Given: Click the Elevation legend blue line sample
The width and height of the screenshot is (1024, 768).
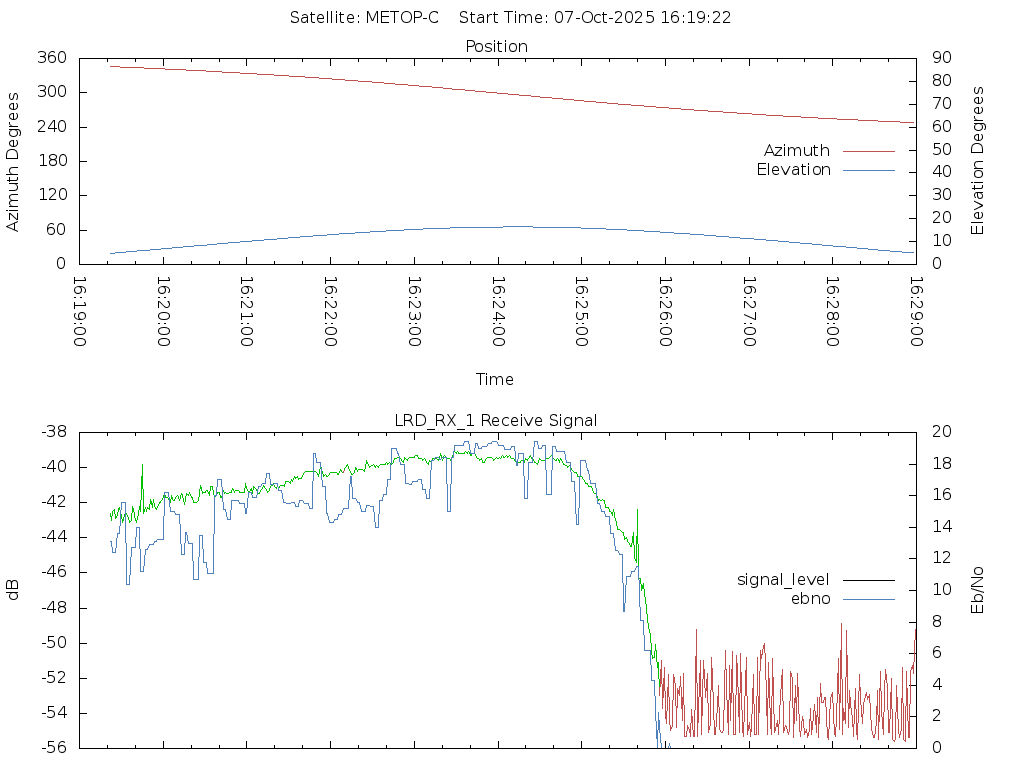Looking at the screenshot, I should [868, 170].
